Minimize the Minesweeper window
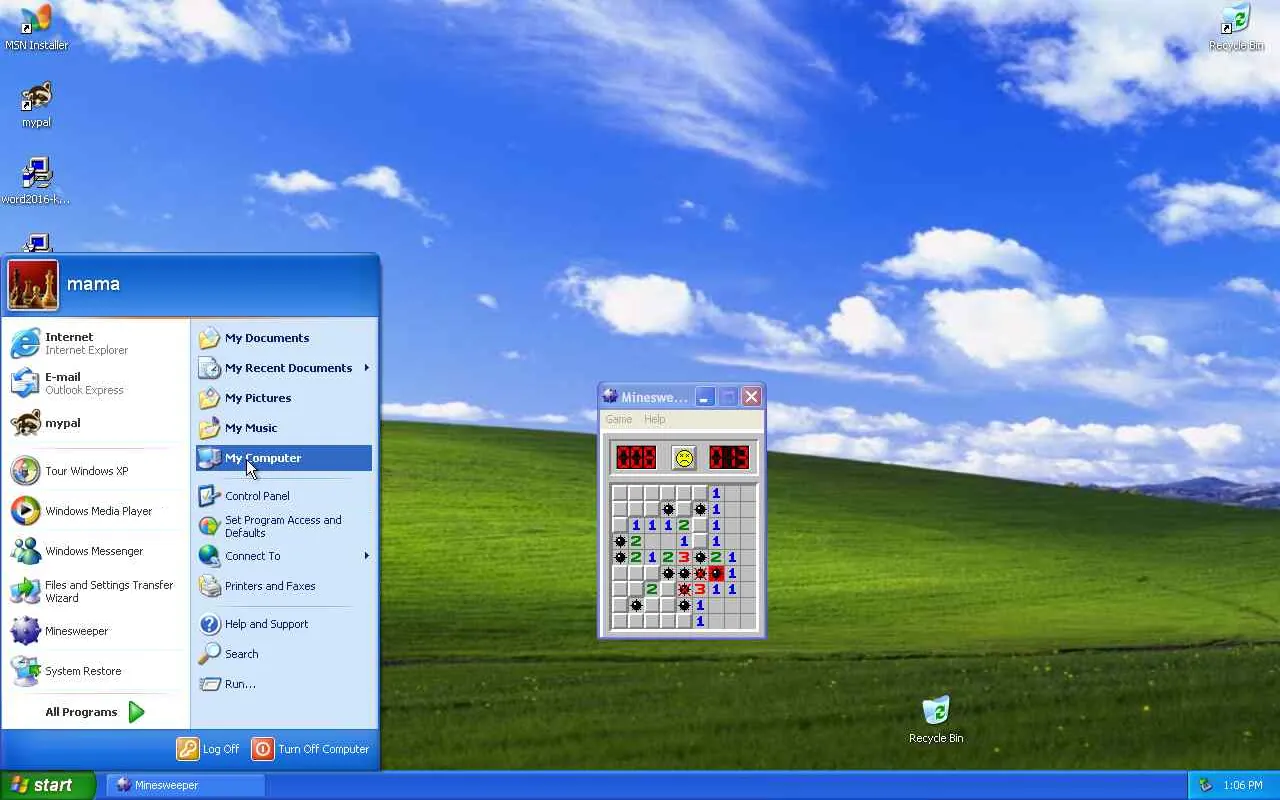The width and height of the screenshot is (1280, 800). click(x=705, y=397)
